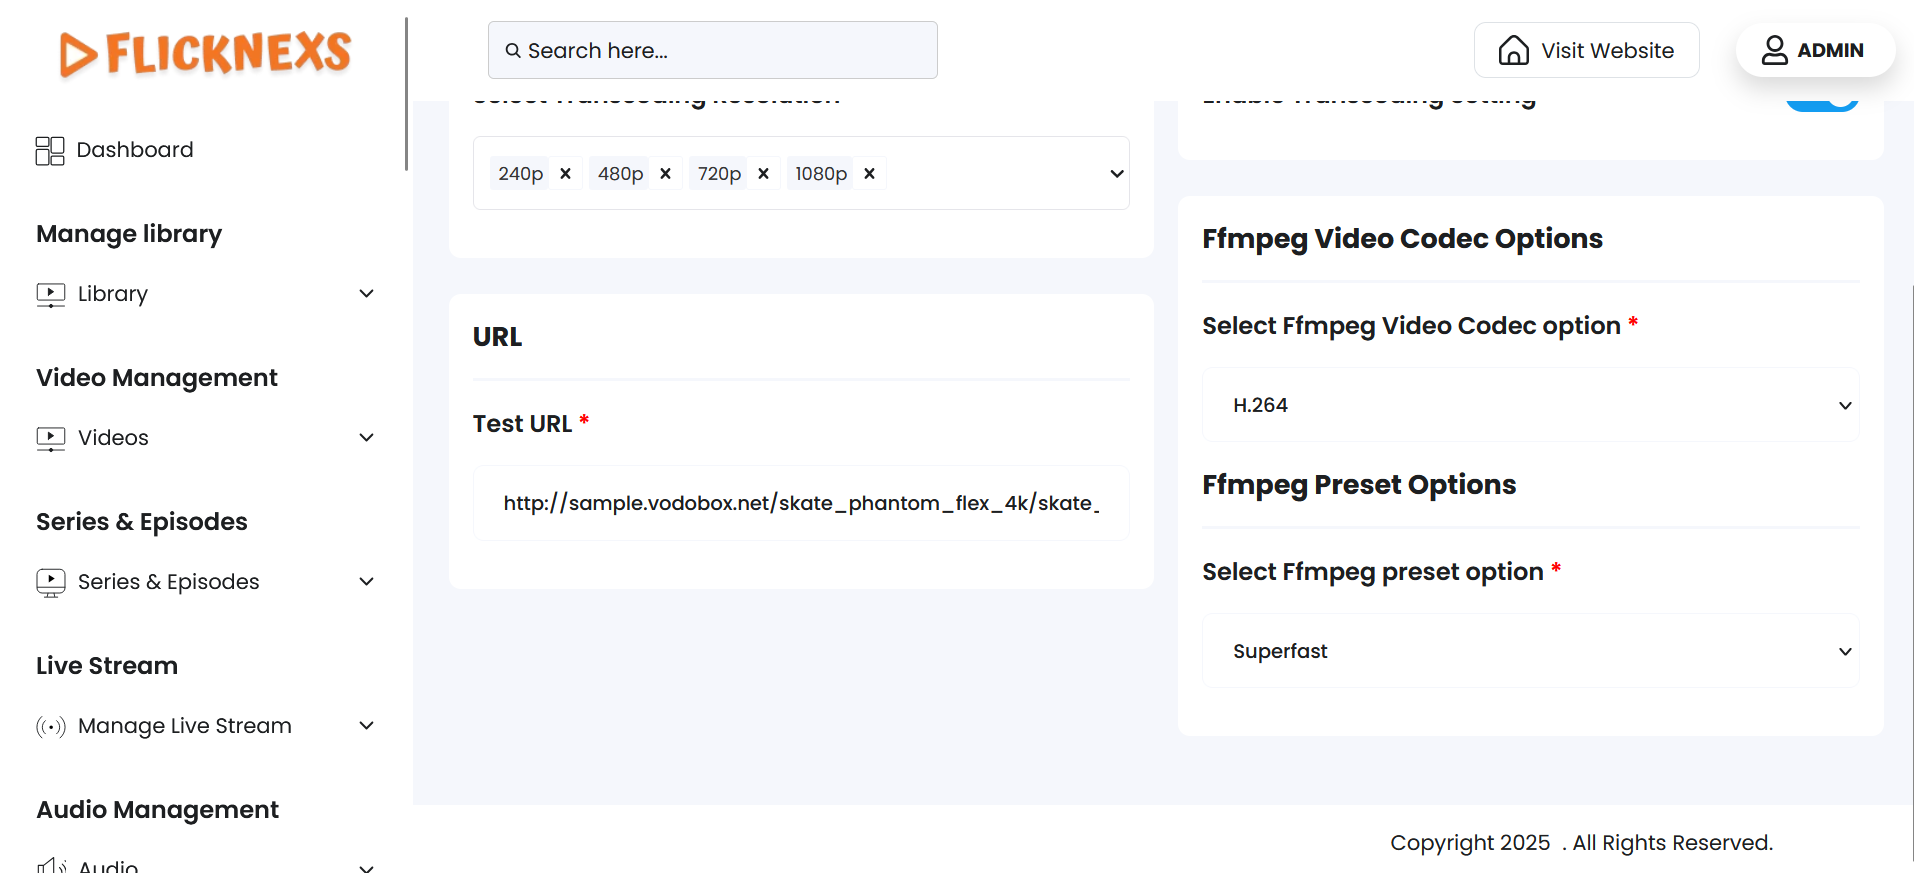This screenshot has width=1914, height=873.
Task: Click the Series & Episodes icon
Action: click(x=51, y=582)
